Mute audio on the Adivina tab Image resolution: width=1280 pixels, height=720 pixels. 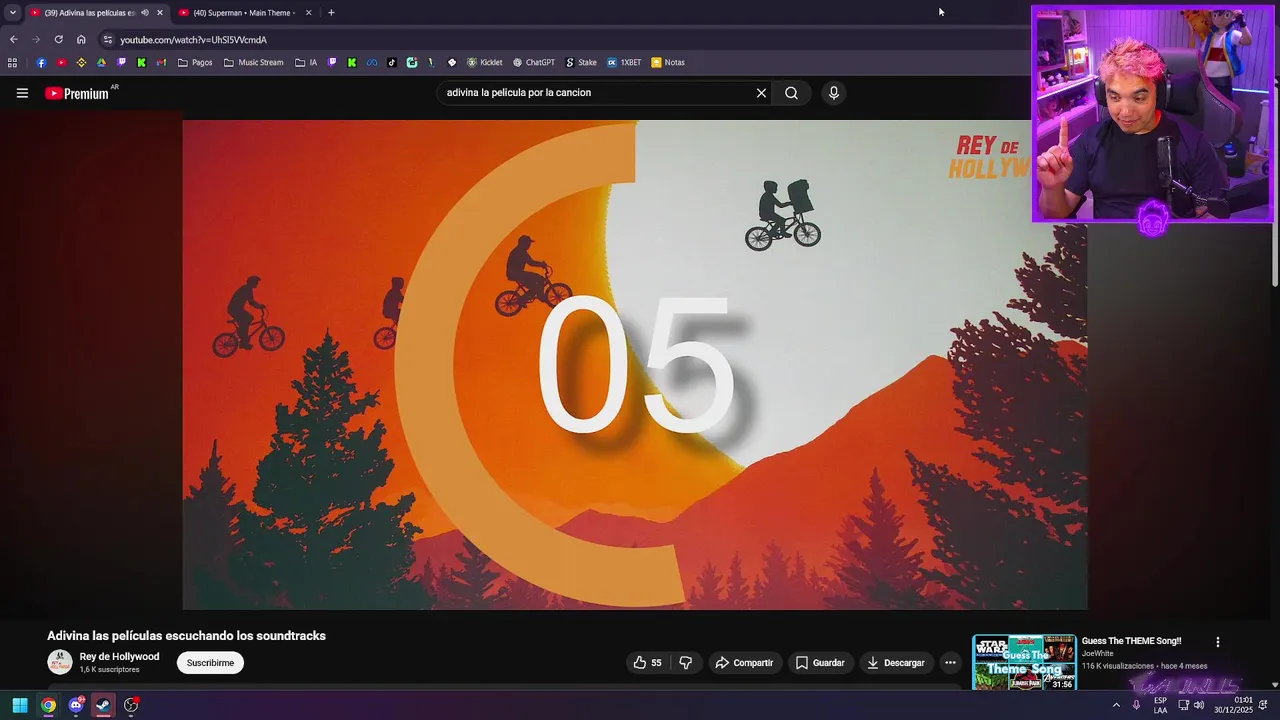pos(145,13)
